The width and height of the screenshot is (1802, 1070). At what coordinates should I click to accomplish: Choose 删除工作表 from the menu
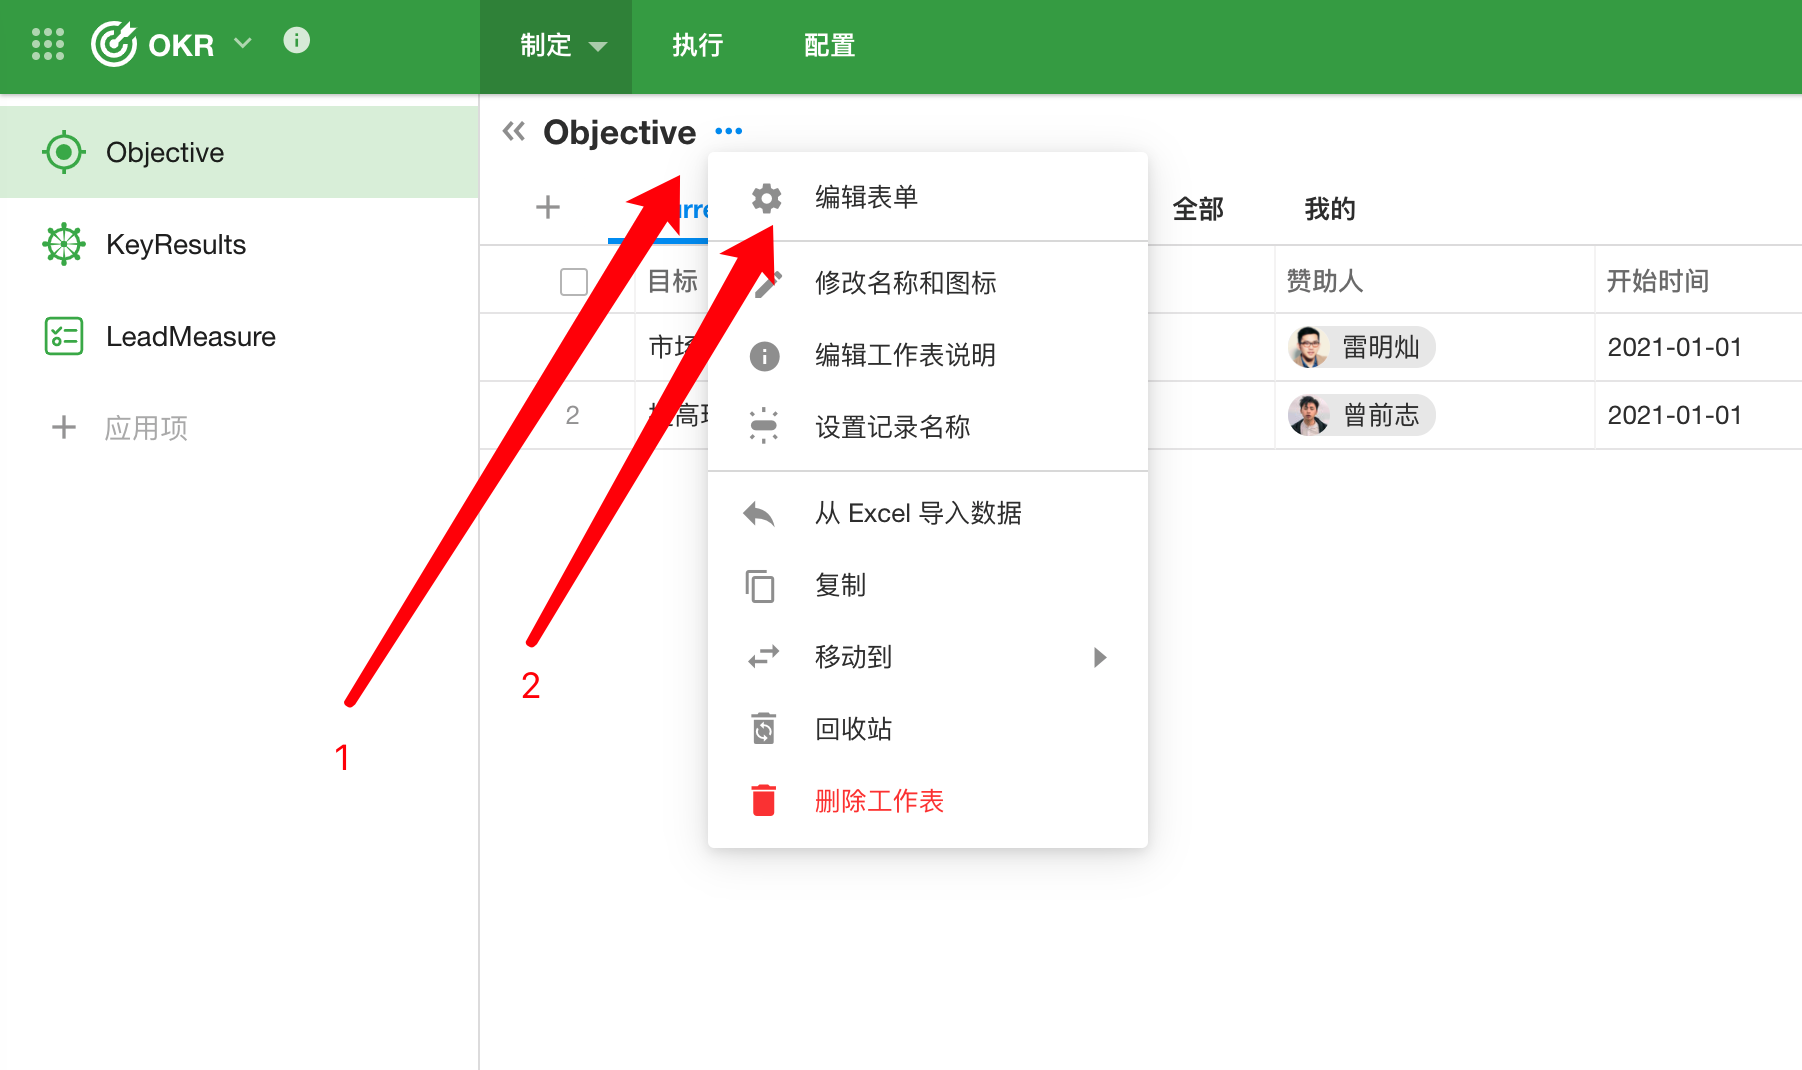point(928,801)
